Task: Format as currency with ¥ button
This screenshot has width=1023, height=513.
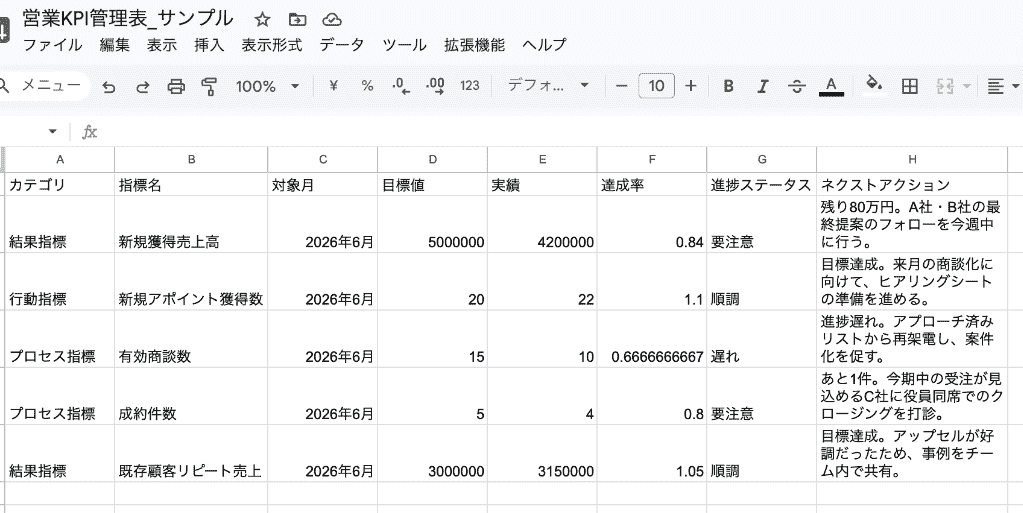Action: point(333,86)
